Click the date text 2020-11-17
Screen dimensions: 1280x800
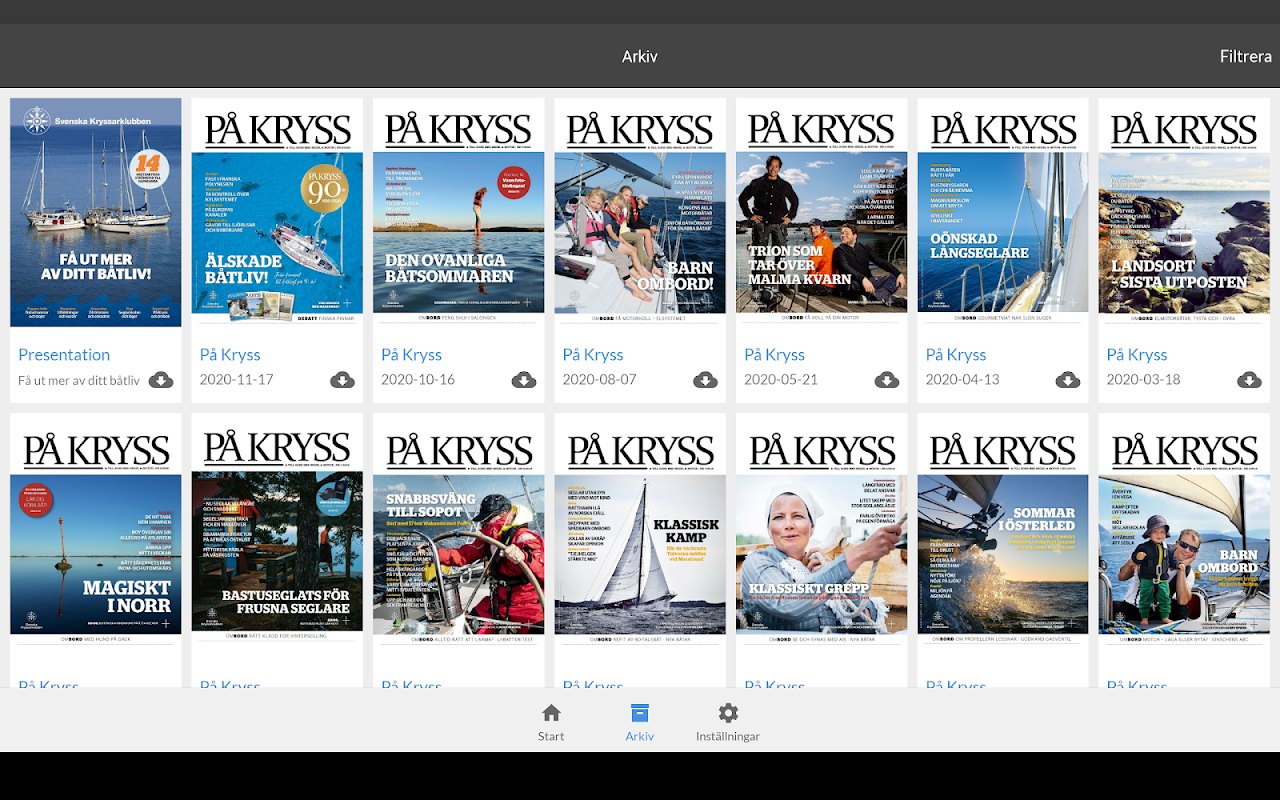coord(237,380)
